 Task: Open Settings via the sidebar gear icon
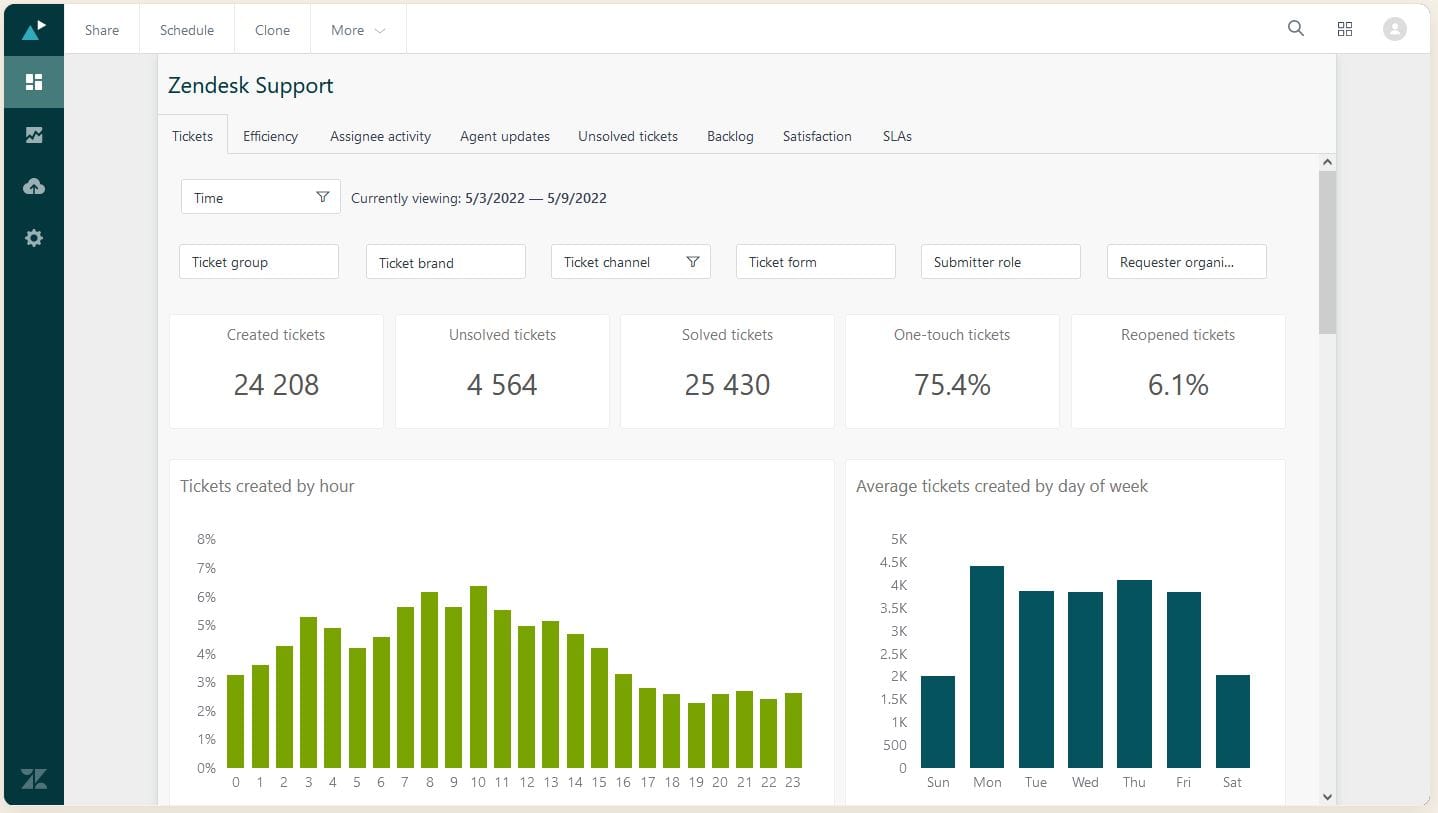coord(33,238)
